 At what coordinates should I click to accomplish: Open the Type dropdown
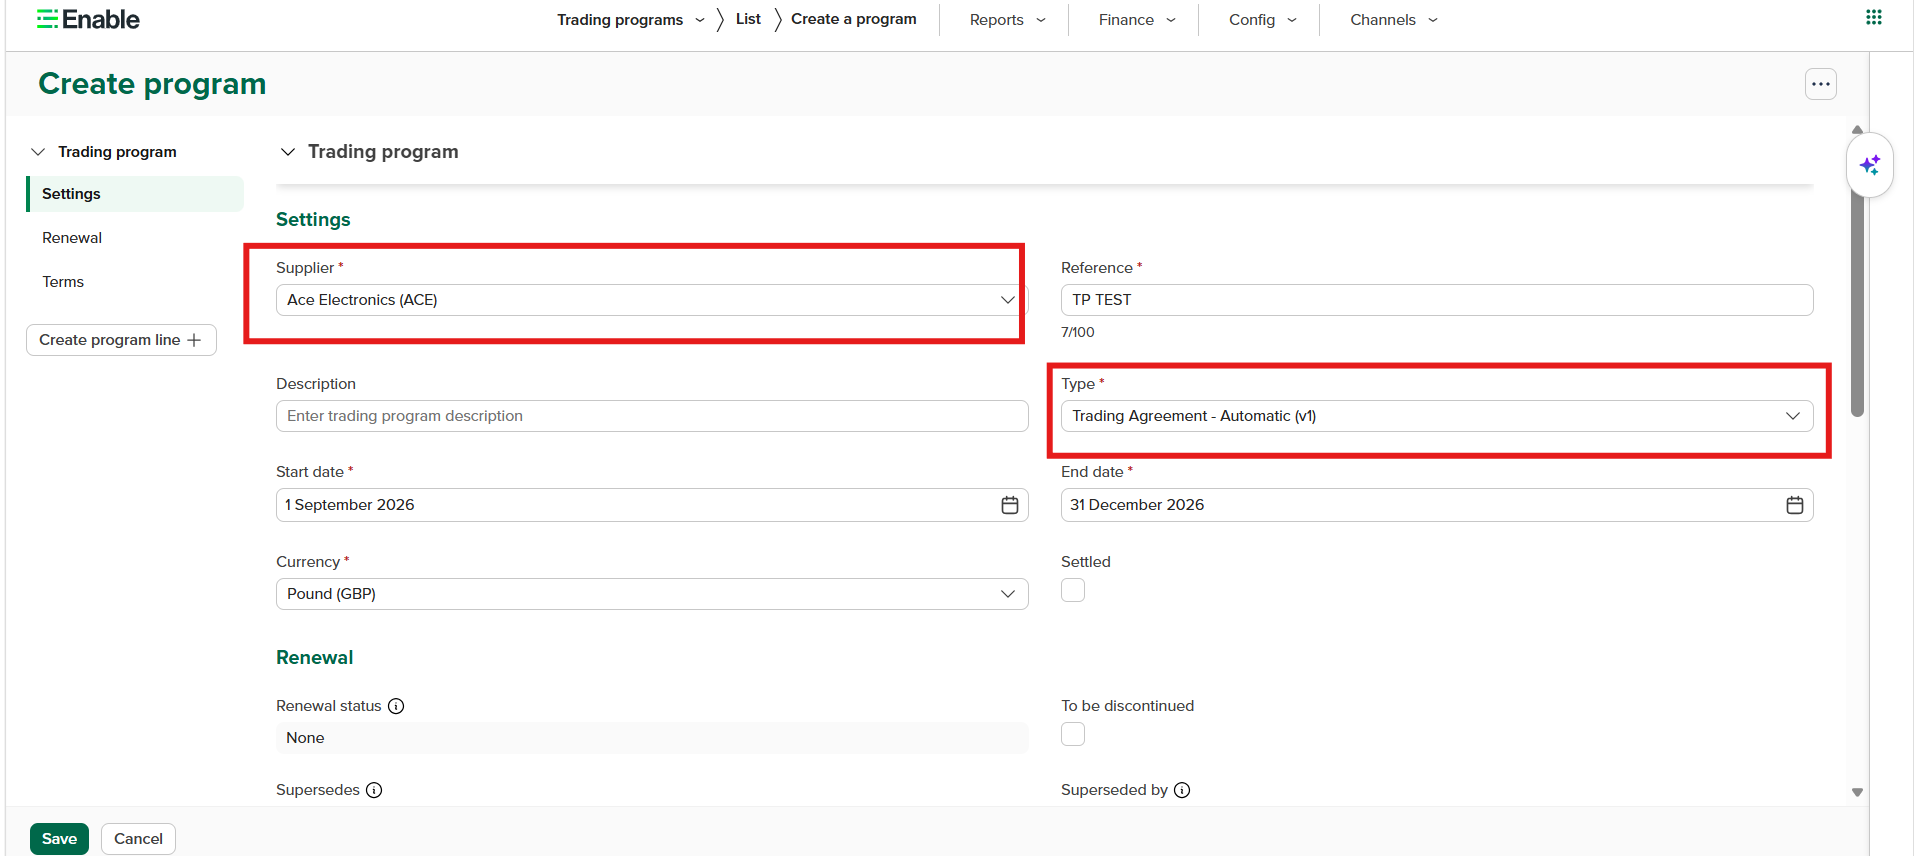[1437, 416]
